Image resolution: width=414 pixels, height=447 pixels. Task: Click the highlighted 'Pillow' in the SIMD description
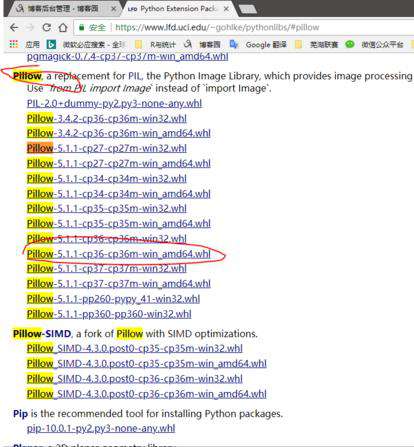click(130, 334)
